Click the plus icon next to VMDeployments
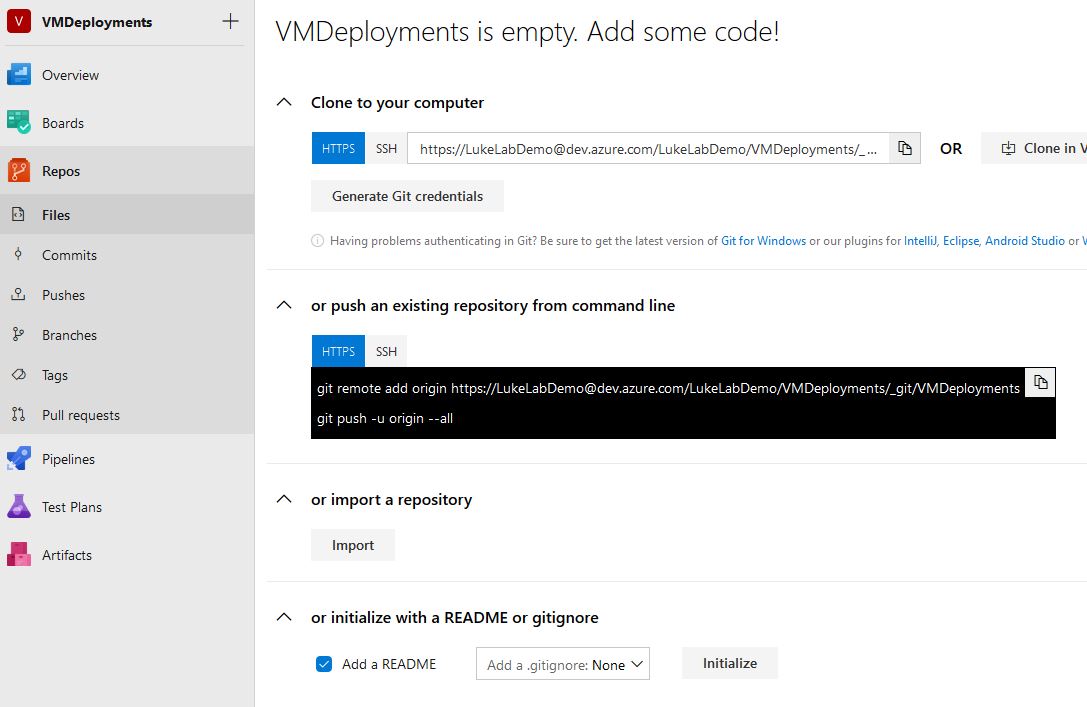This screenshot has height=707, width=1087. [230, 21]
